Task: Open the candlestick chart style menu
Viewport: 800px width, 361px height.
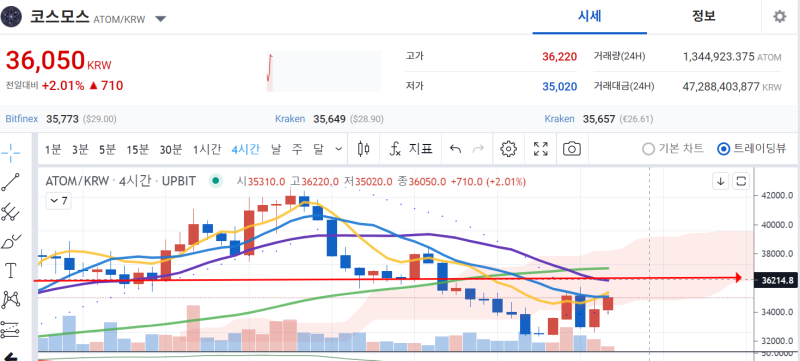Action: (x=364, y=149)
